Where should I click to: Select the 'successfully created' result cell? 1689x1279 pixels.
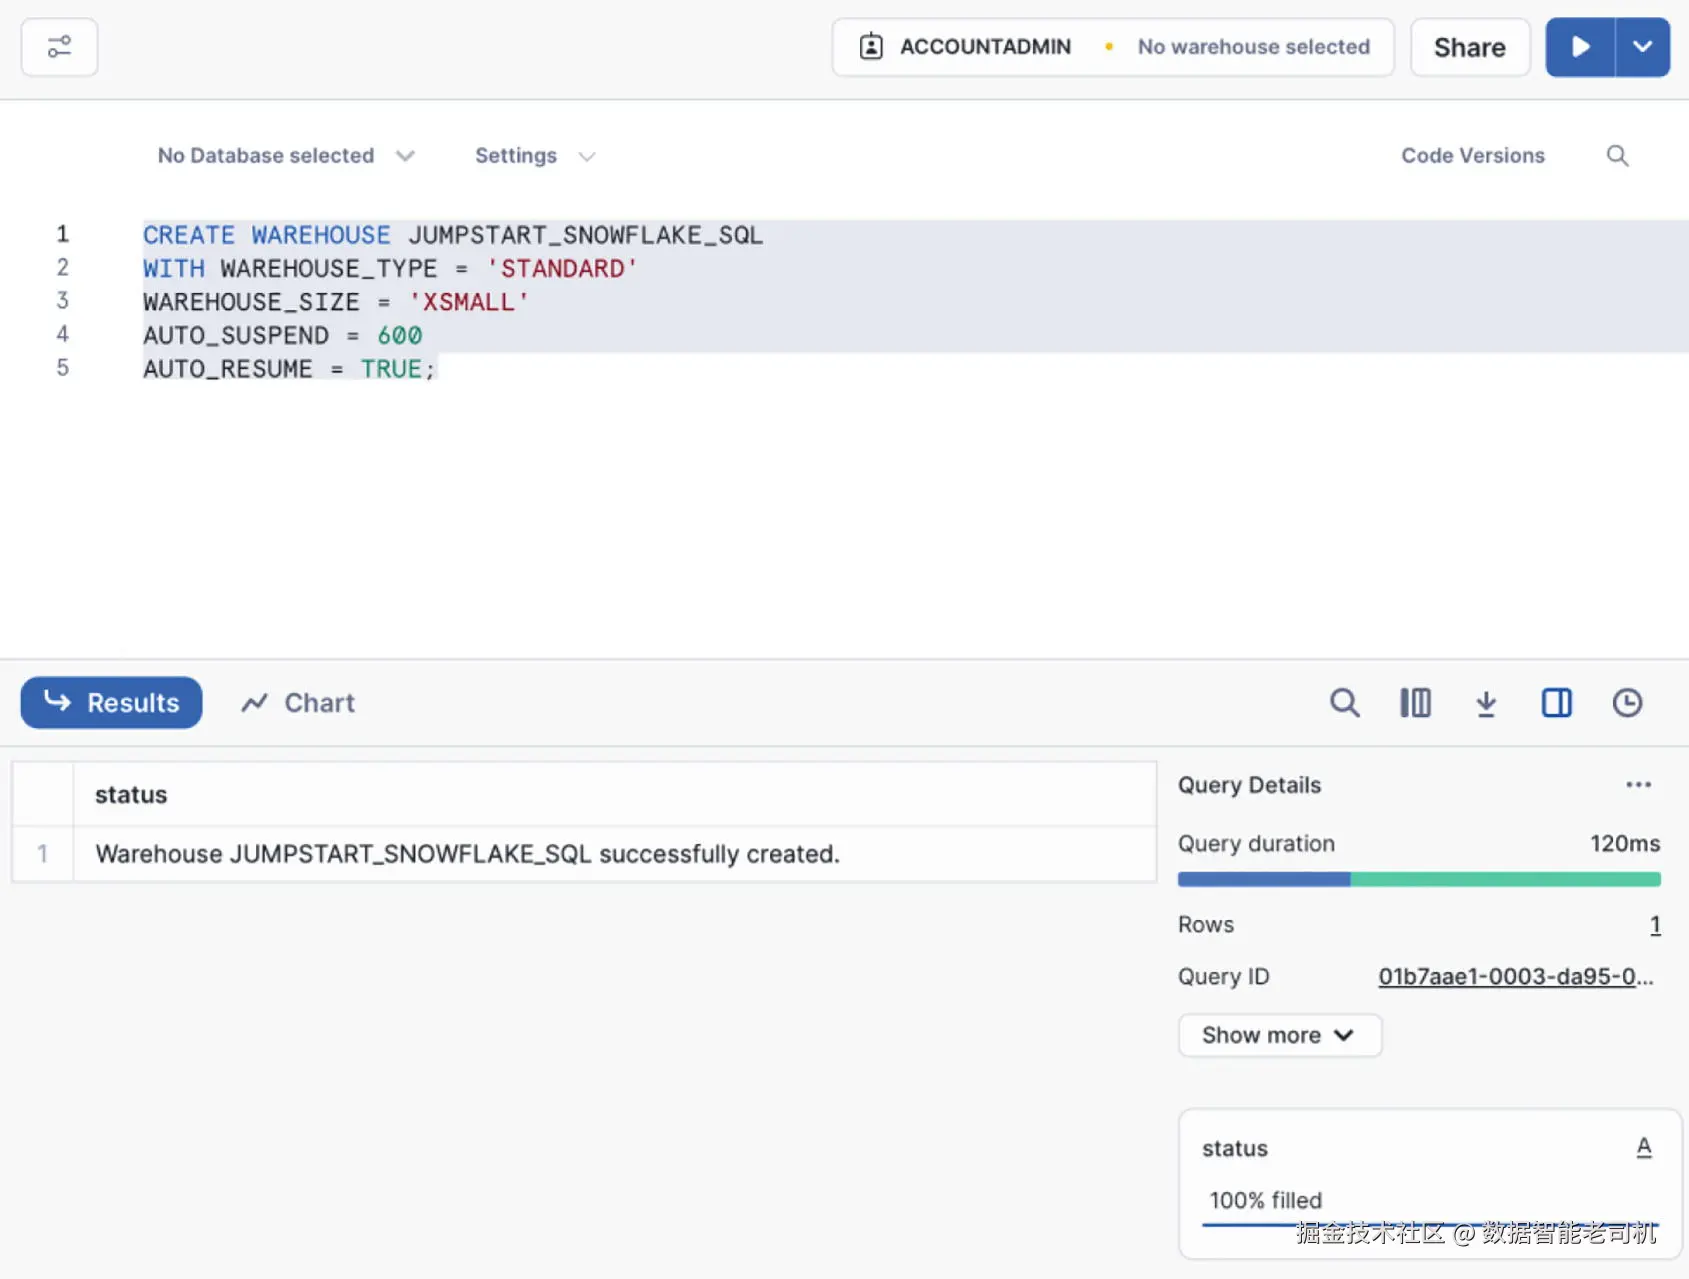615,854
